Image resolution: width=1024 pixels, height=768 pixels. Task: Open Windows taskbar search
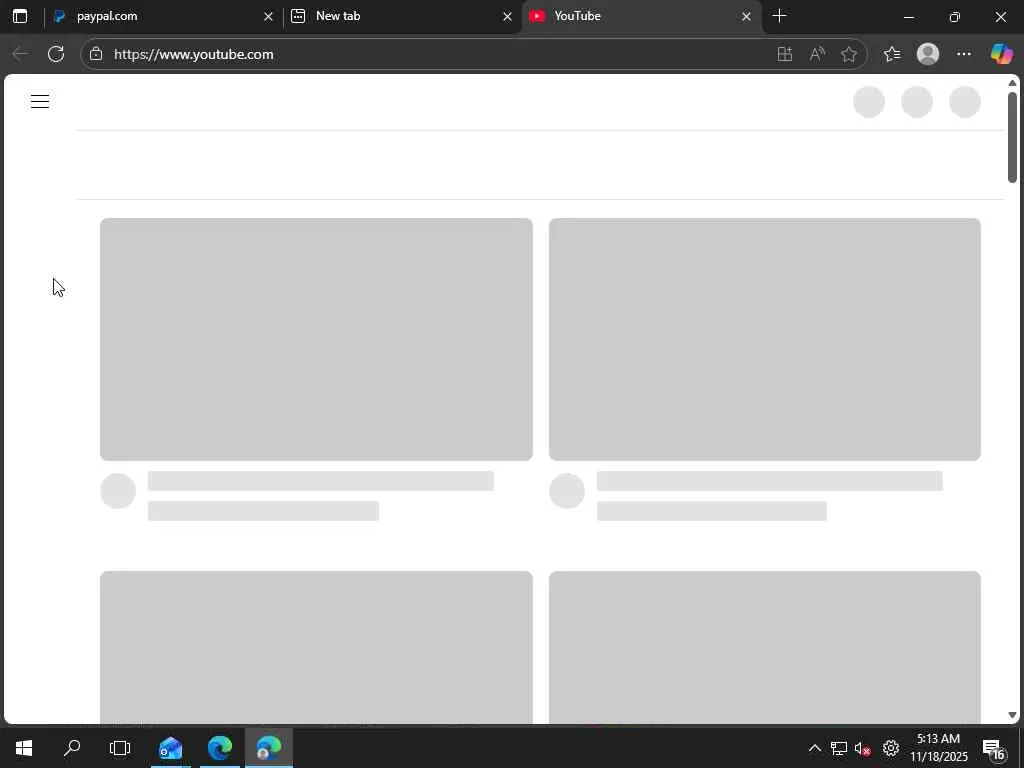click(x=72, y=748)
